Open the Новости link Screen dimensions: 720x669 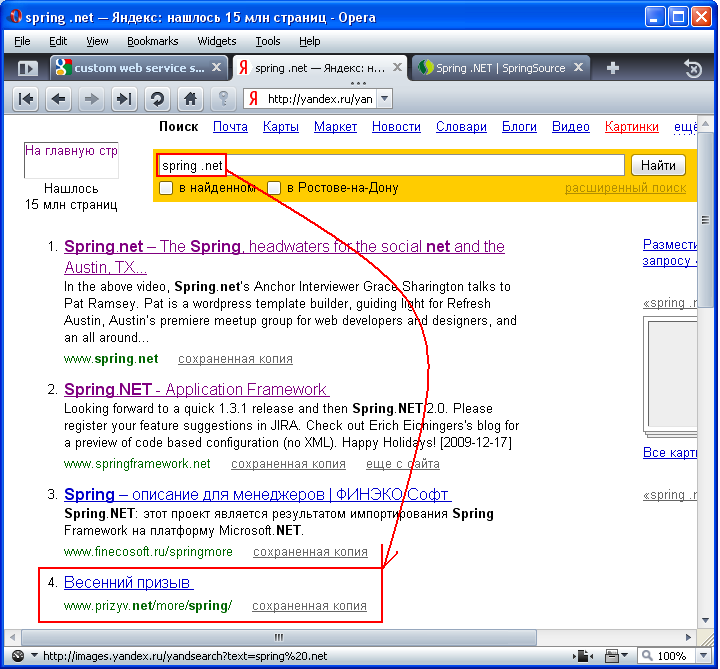click(x=396, y=127)
